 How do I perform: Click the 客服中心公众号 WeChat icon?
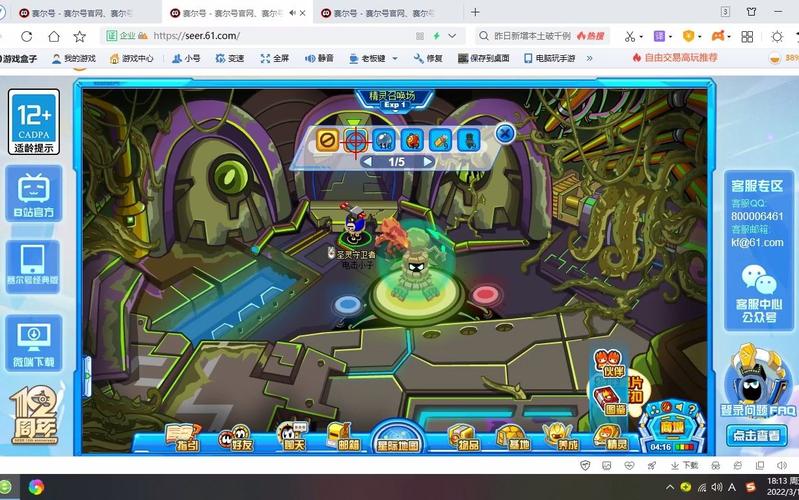tap(759, 279)
